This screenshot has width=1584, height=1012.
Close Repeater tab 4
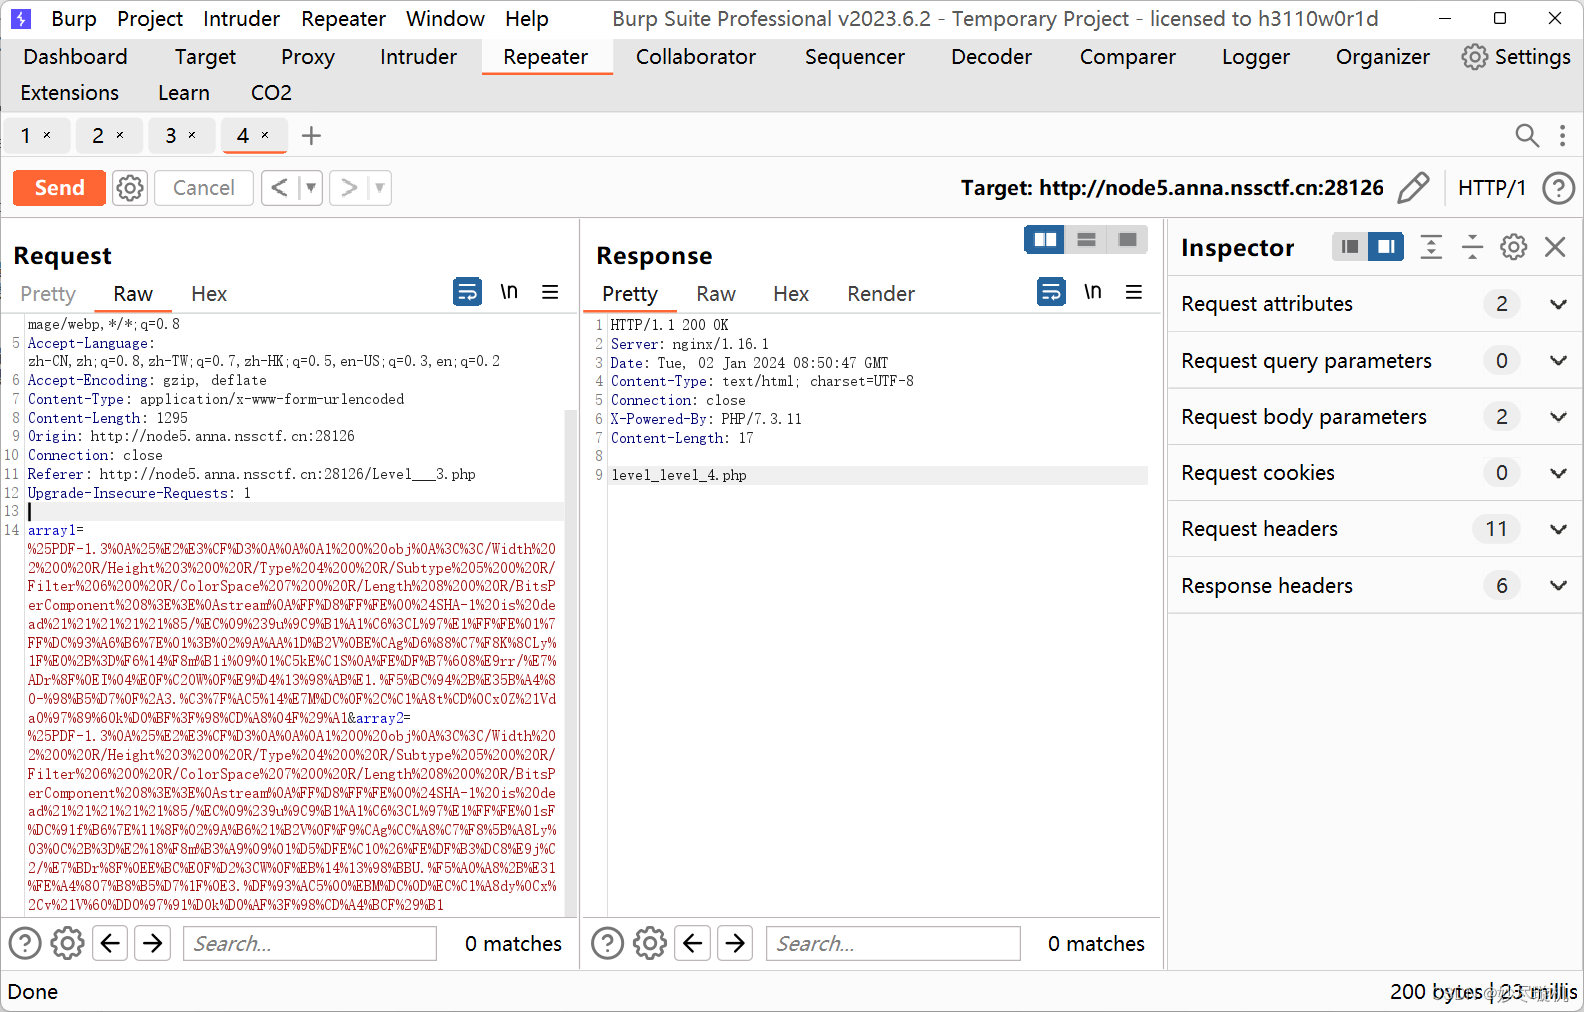265,135
